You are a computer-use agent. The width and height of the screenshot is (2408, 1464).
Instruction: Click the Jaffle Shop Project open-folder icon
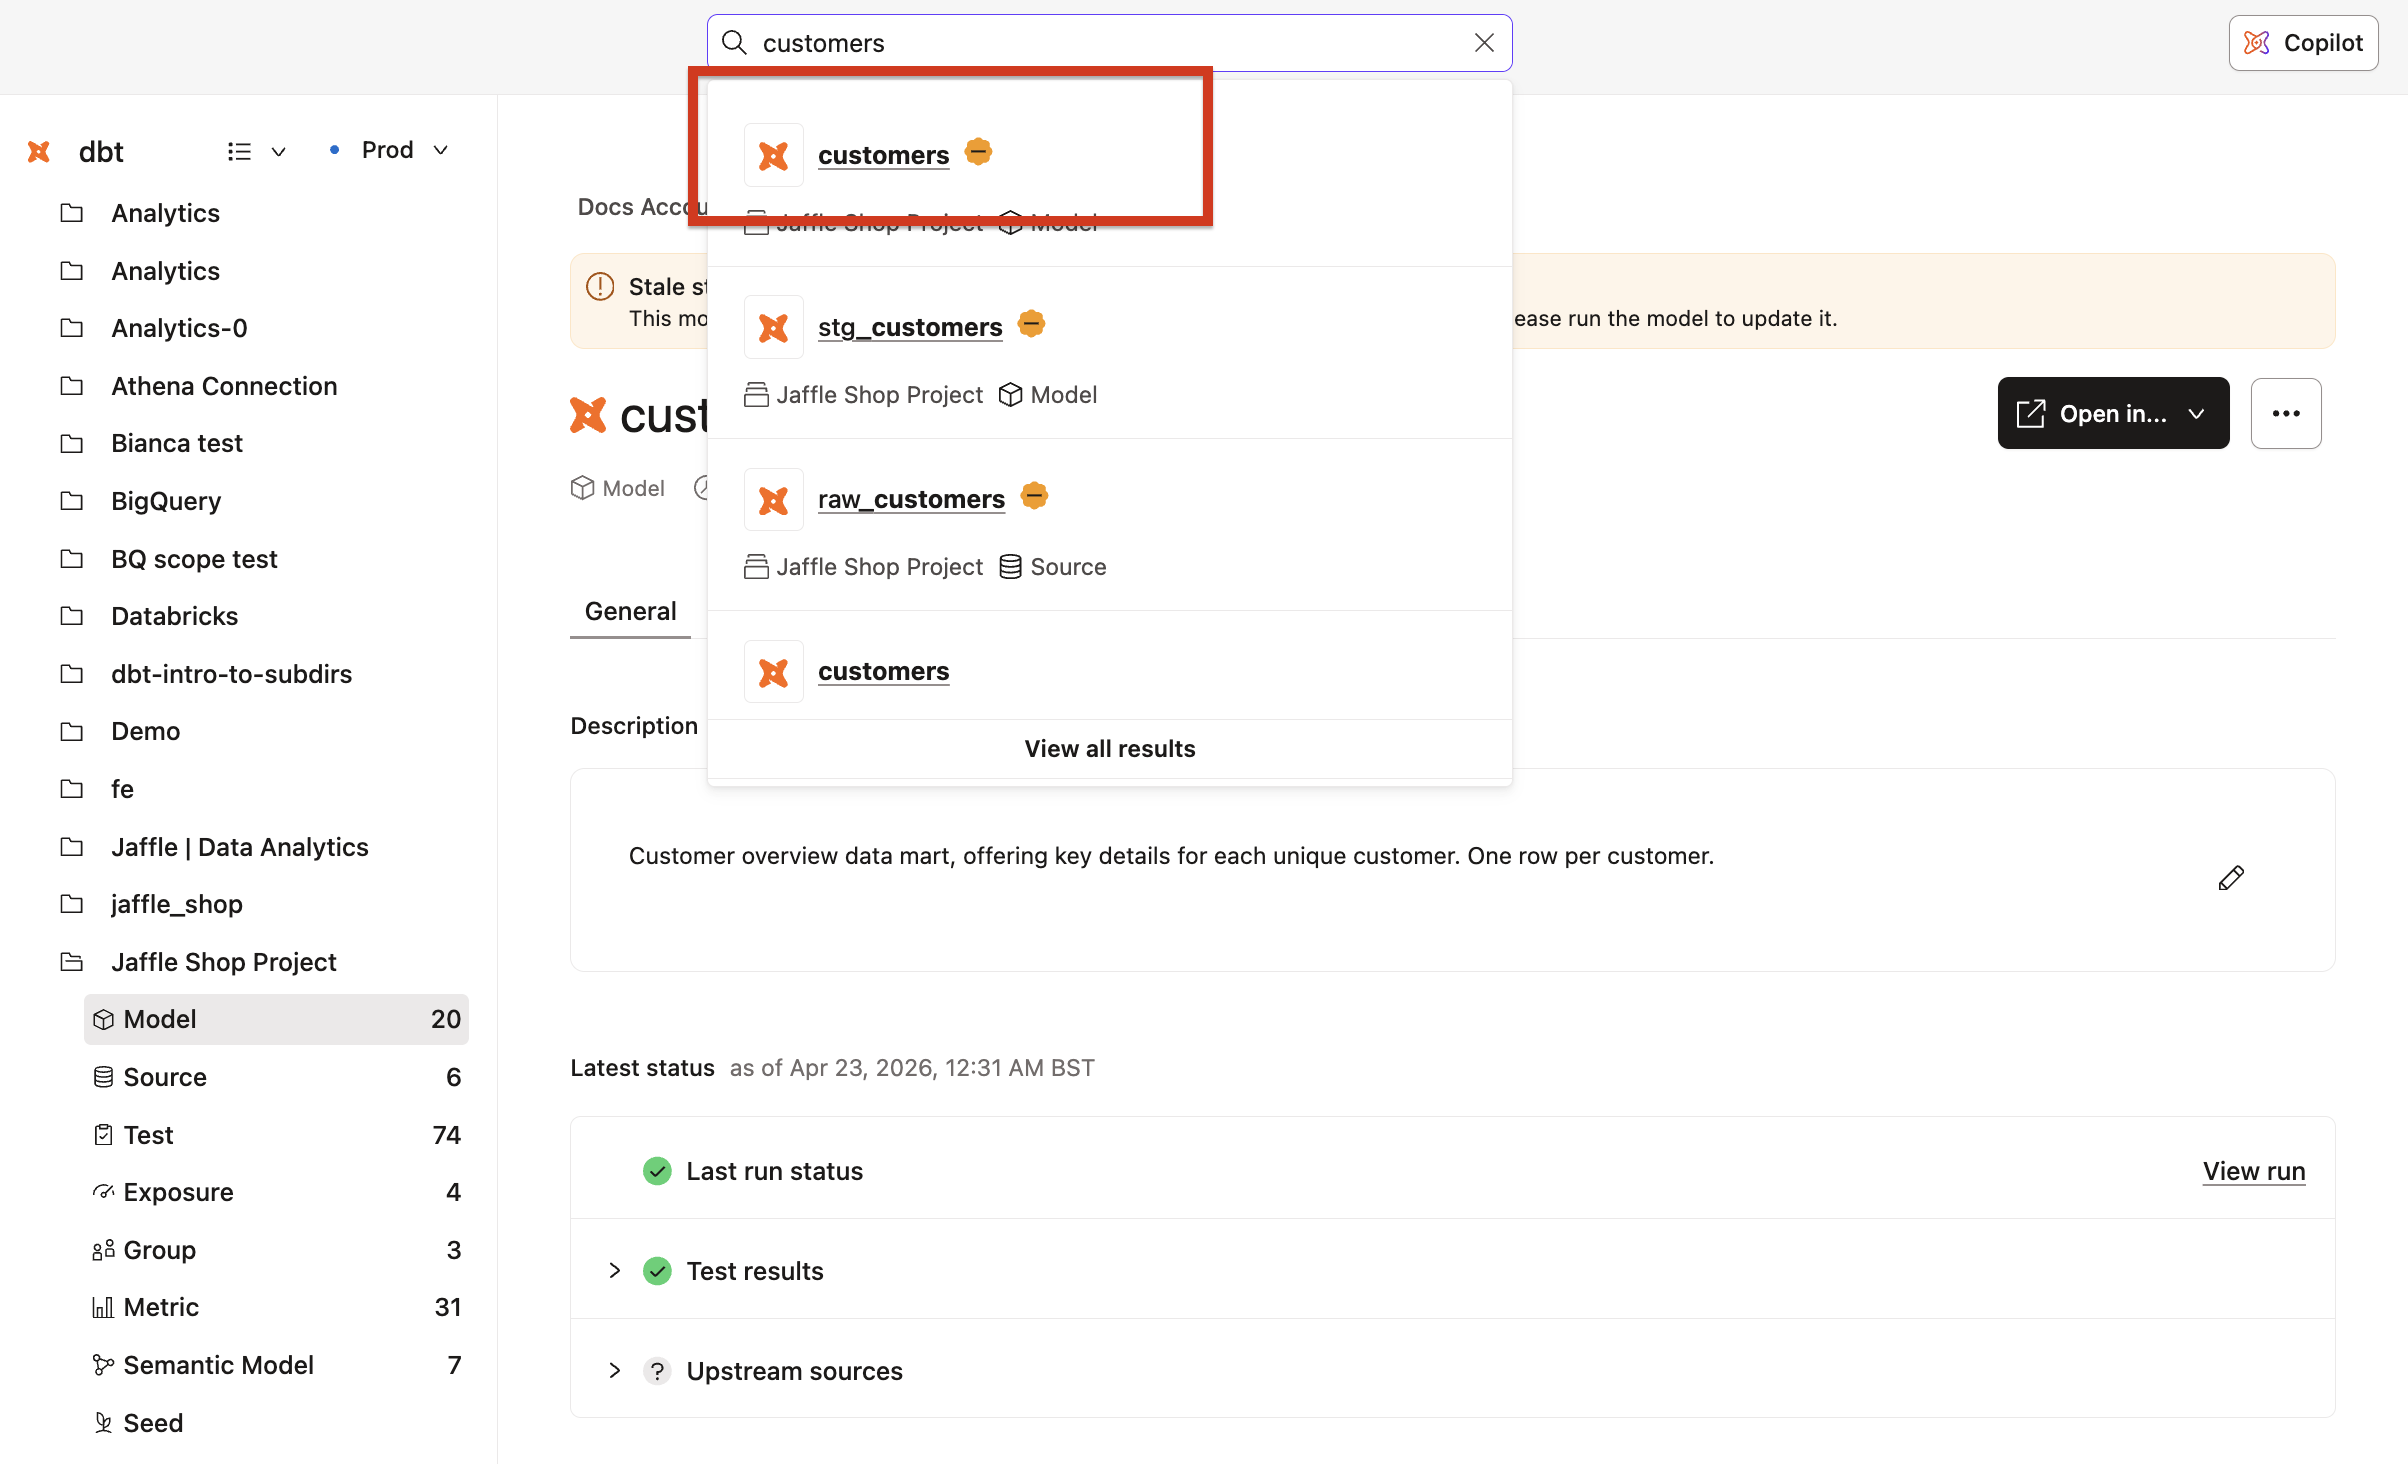[72, 962]
